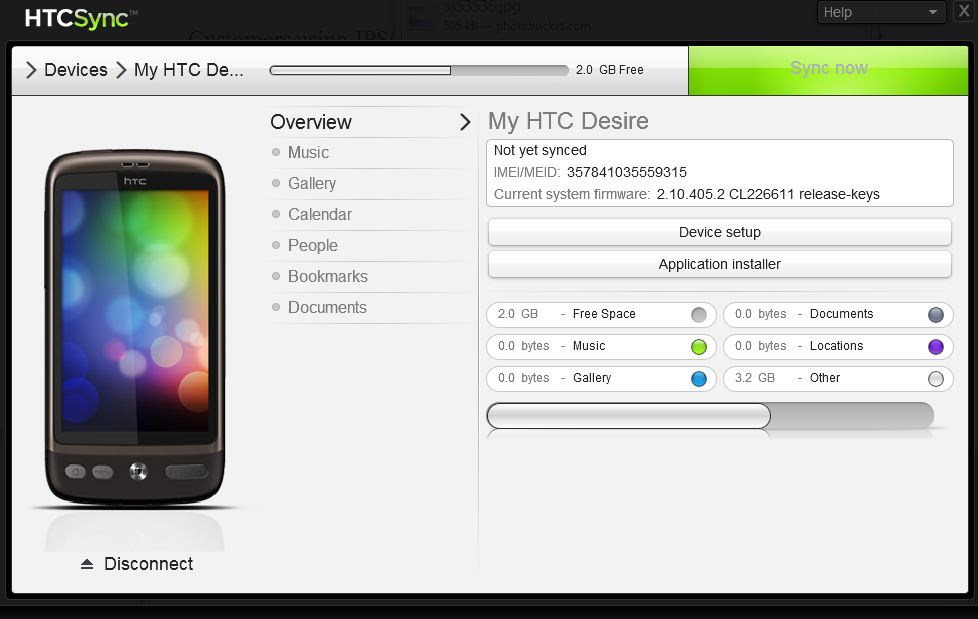Viewport: 978px width, 619px height.
Task: Open Device setup
Action: [720, 232]
